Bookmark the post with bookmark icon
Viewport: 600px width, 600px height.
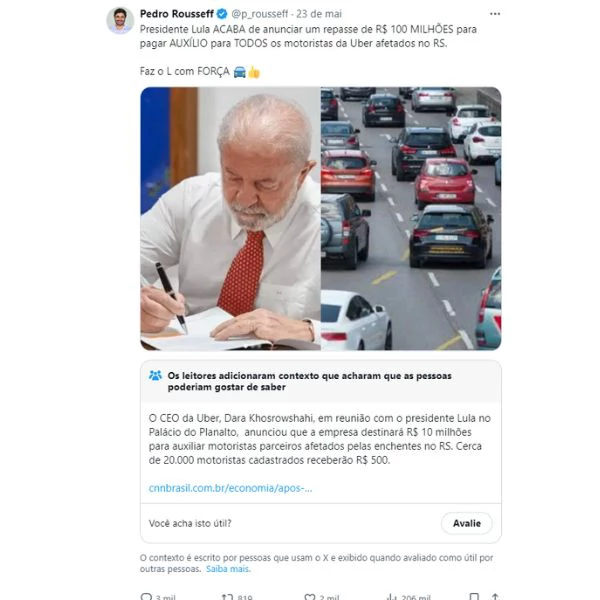pos(474,596)
